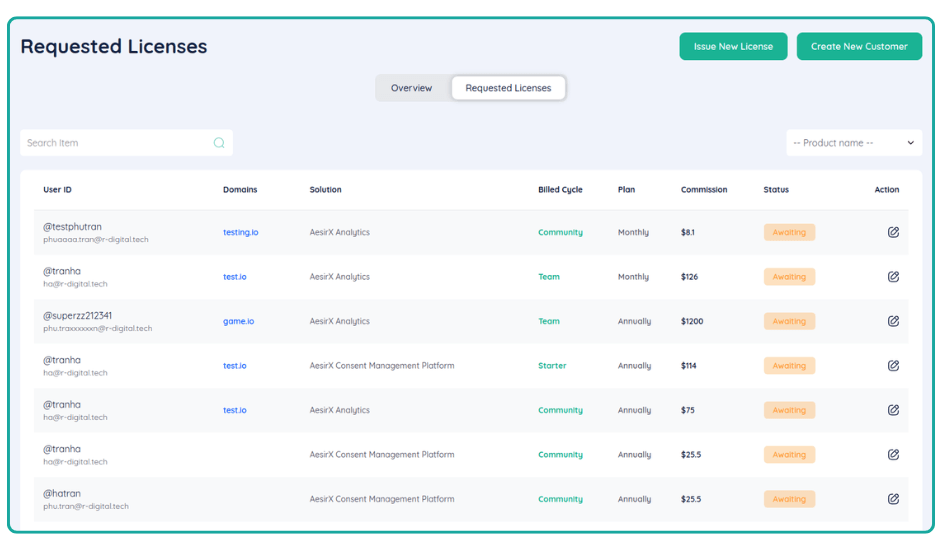Open the Product name dropdown
This screenshot has width=942, height=550.
[x=853, y=143]
